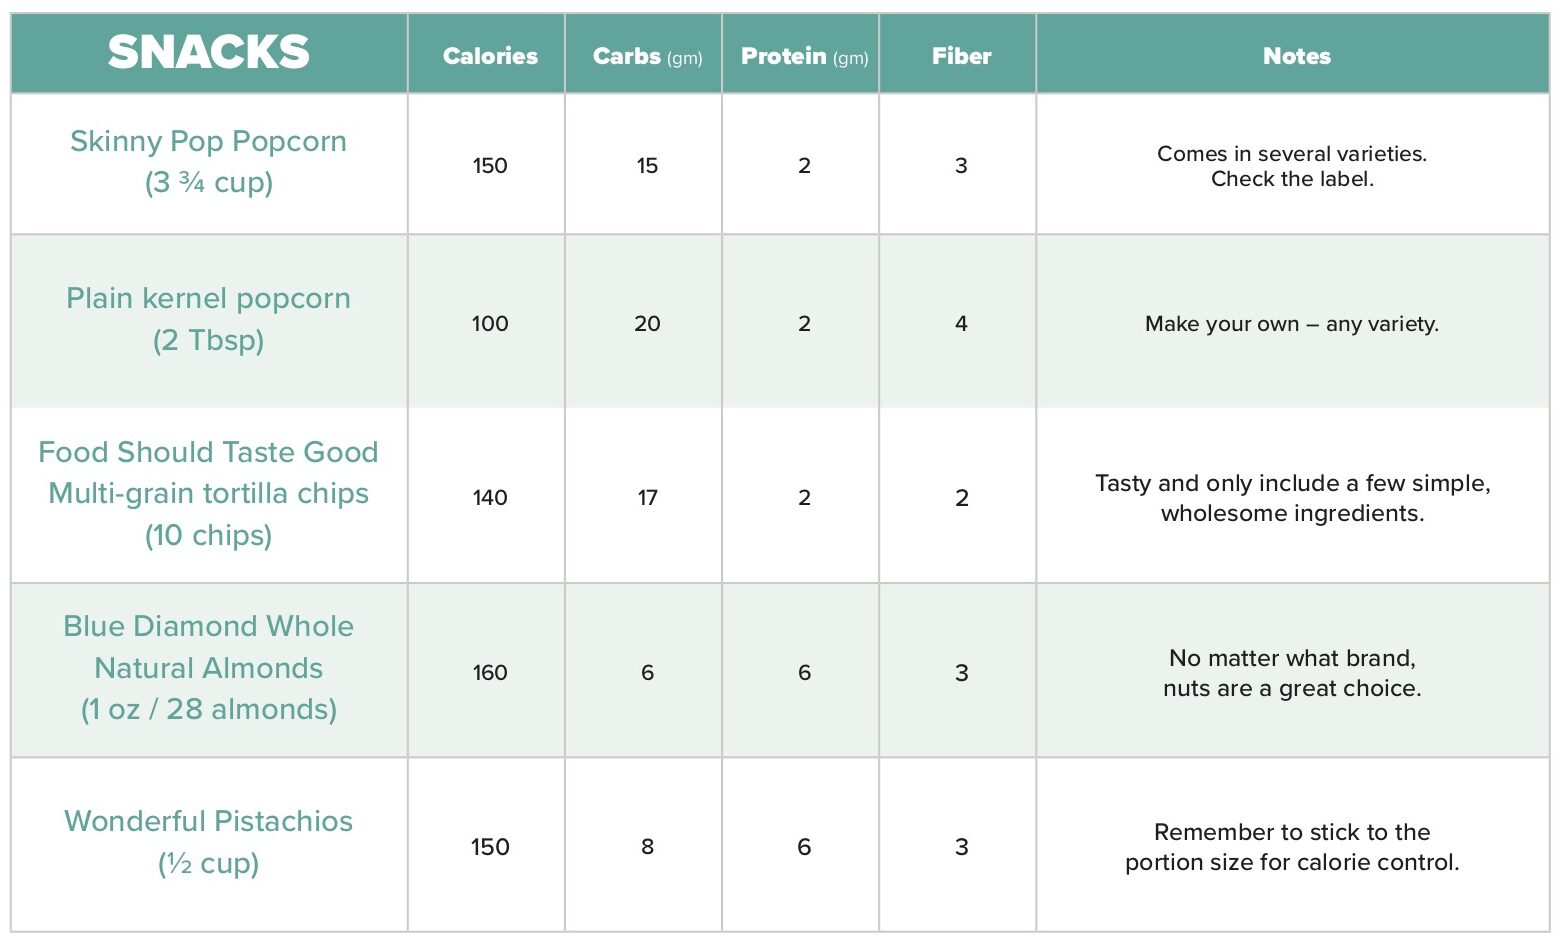This screenshot has width=1562, height=943.
Task: Select the fiber value 4 for plain popcorn
Action: point(961,324)
